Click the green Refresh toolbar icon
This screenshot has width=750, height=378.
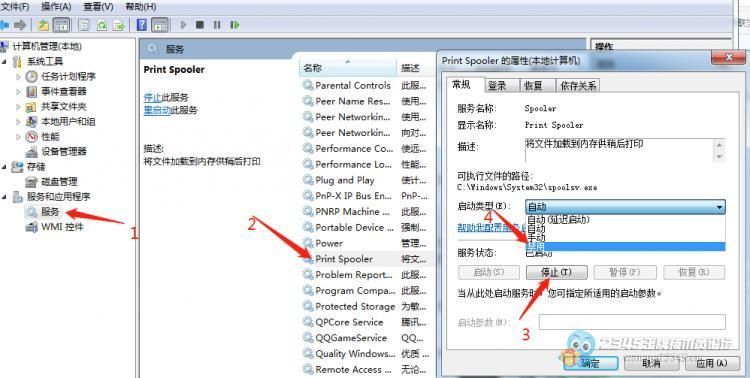click(x=101, y=25)
